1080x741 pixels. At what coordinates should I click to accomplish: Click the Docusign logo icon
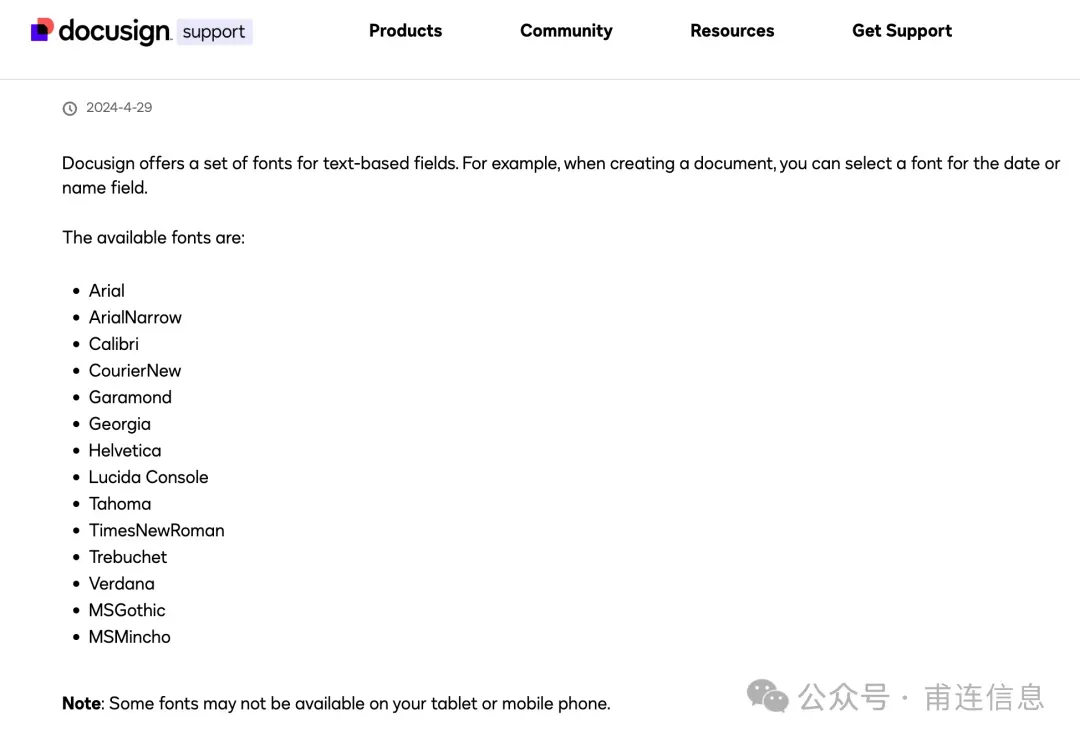[x=42, y=30]
